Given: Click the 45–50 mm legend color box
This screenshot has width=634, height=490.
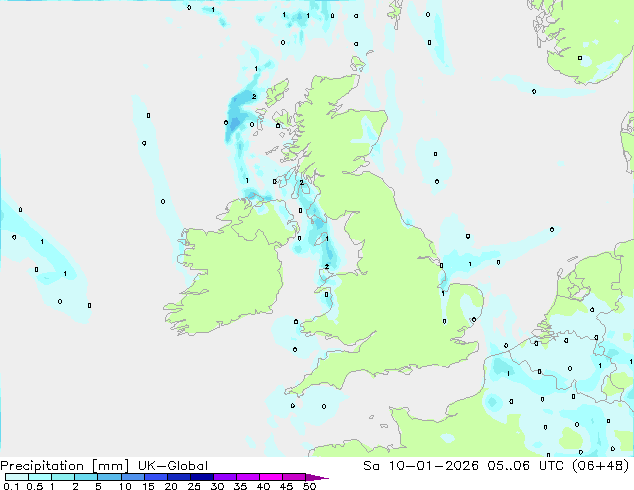Looking at the screenshot, I should [294, 477].
